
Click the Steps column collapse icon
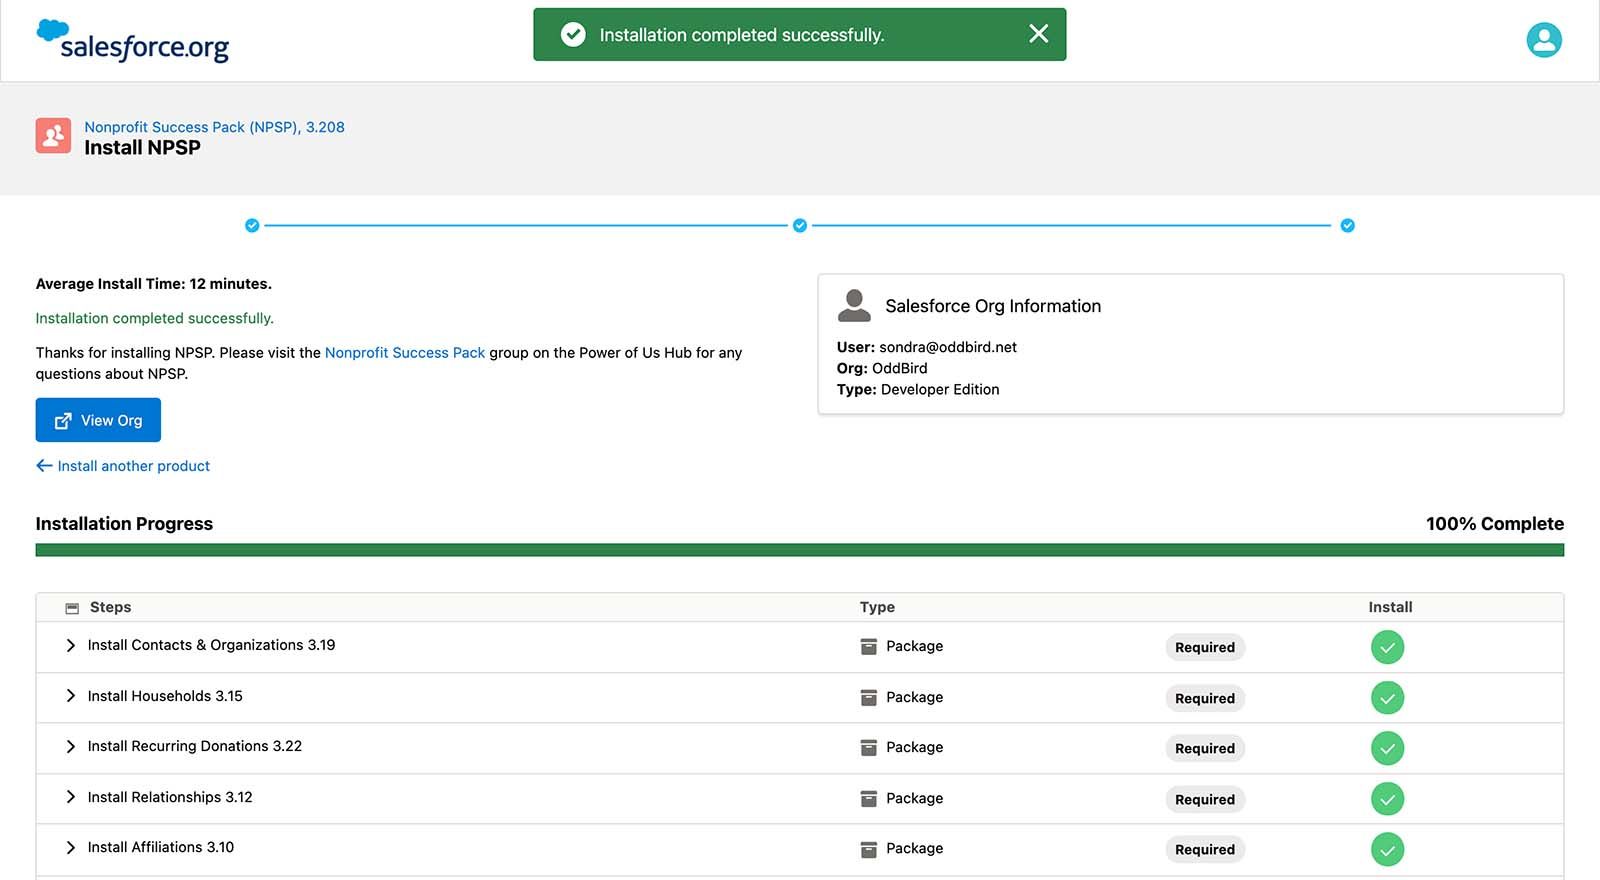click(x=72, y=608)
